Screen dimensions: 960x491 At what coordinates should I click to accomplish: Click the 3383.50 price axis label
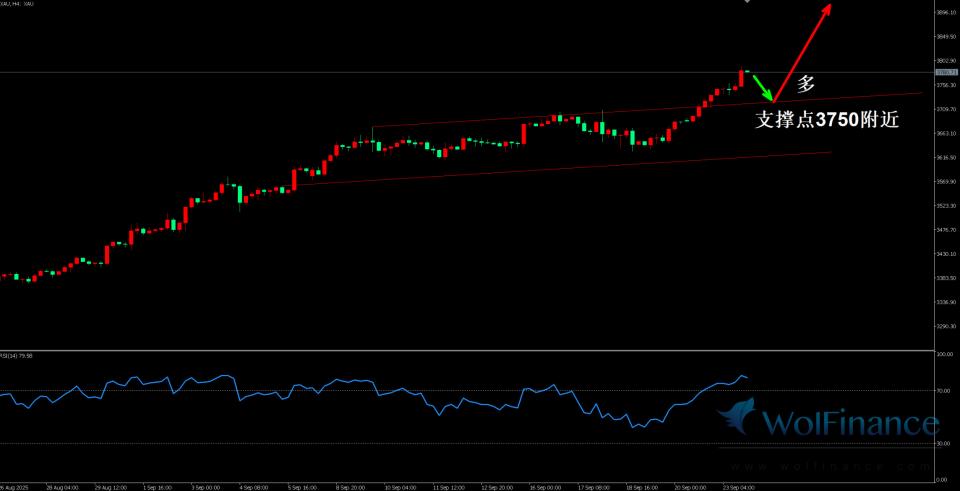(947, 278)
